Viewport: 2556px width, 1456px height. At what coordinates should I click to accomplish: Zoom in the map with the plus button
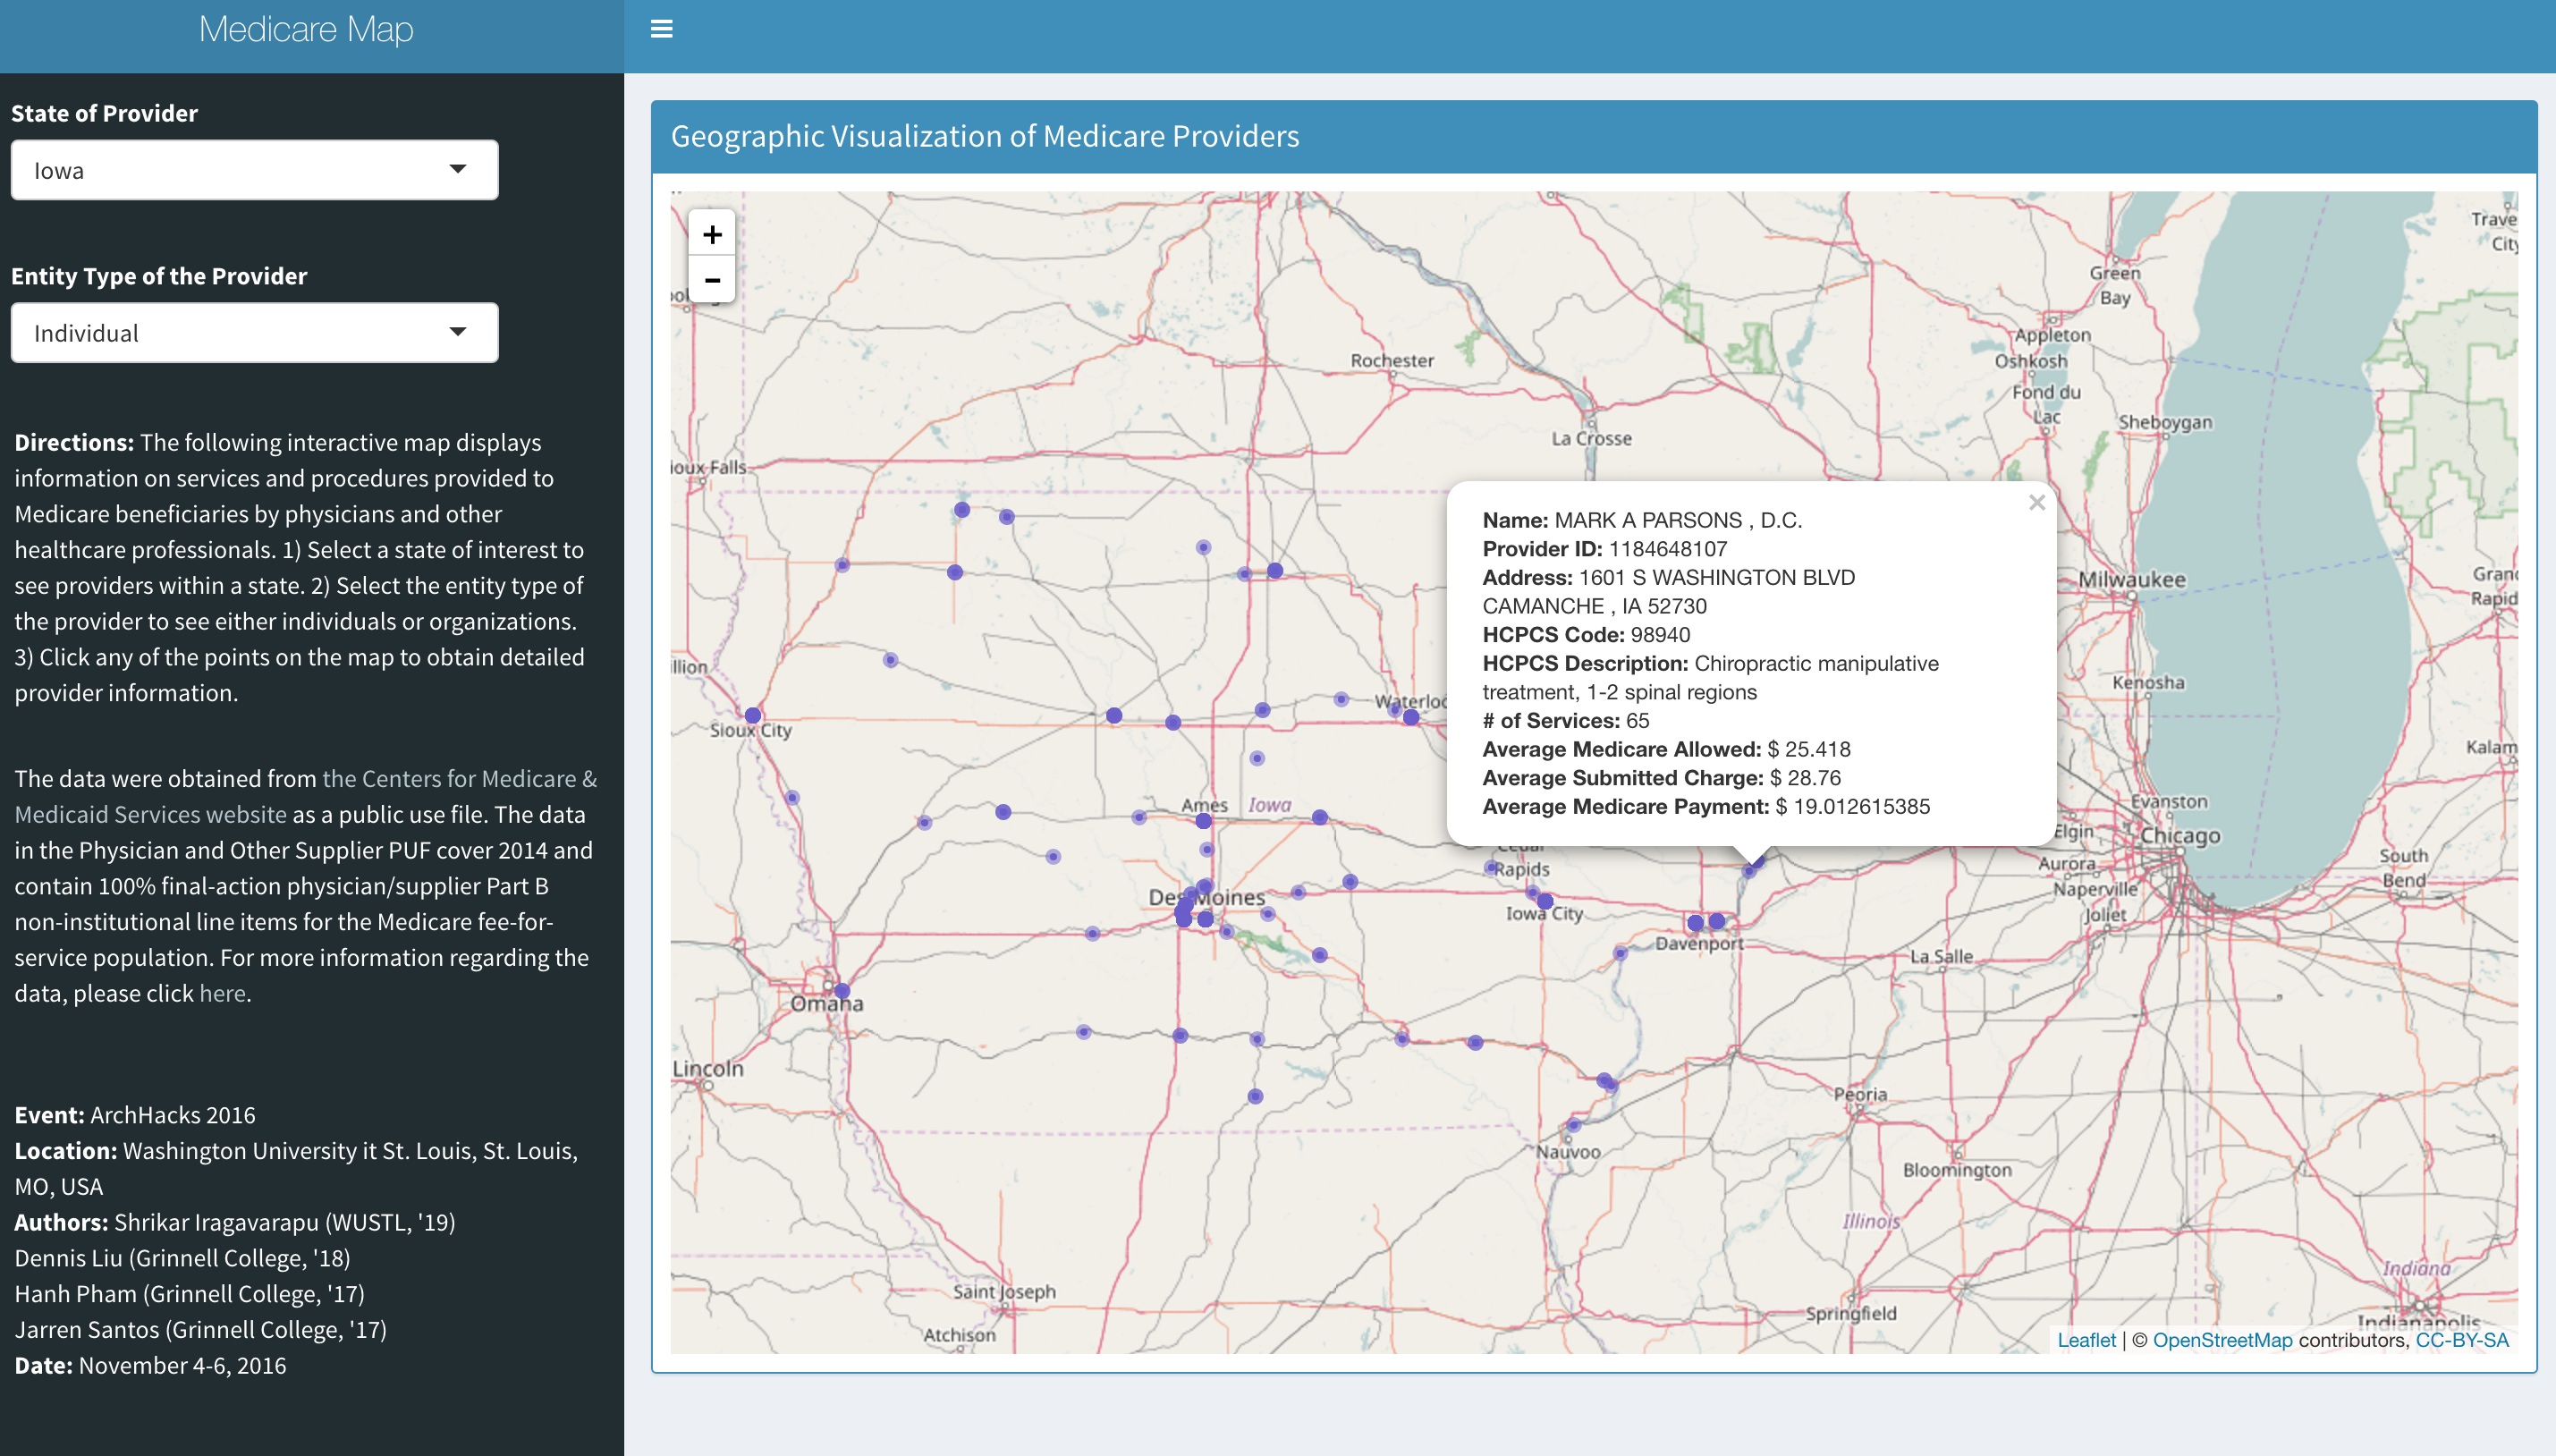(x=712, y=234)
